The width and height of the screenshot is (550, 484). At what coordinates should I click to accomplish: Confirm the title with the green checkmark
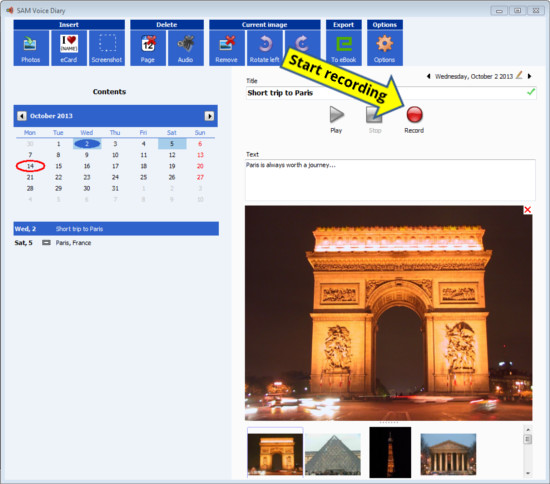[x=531, y=92]
